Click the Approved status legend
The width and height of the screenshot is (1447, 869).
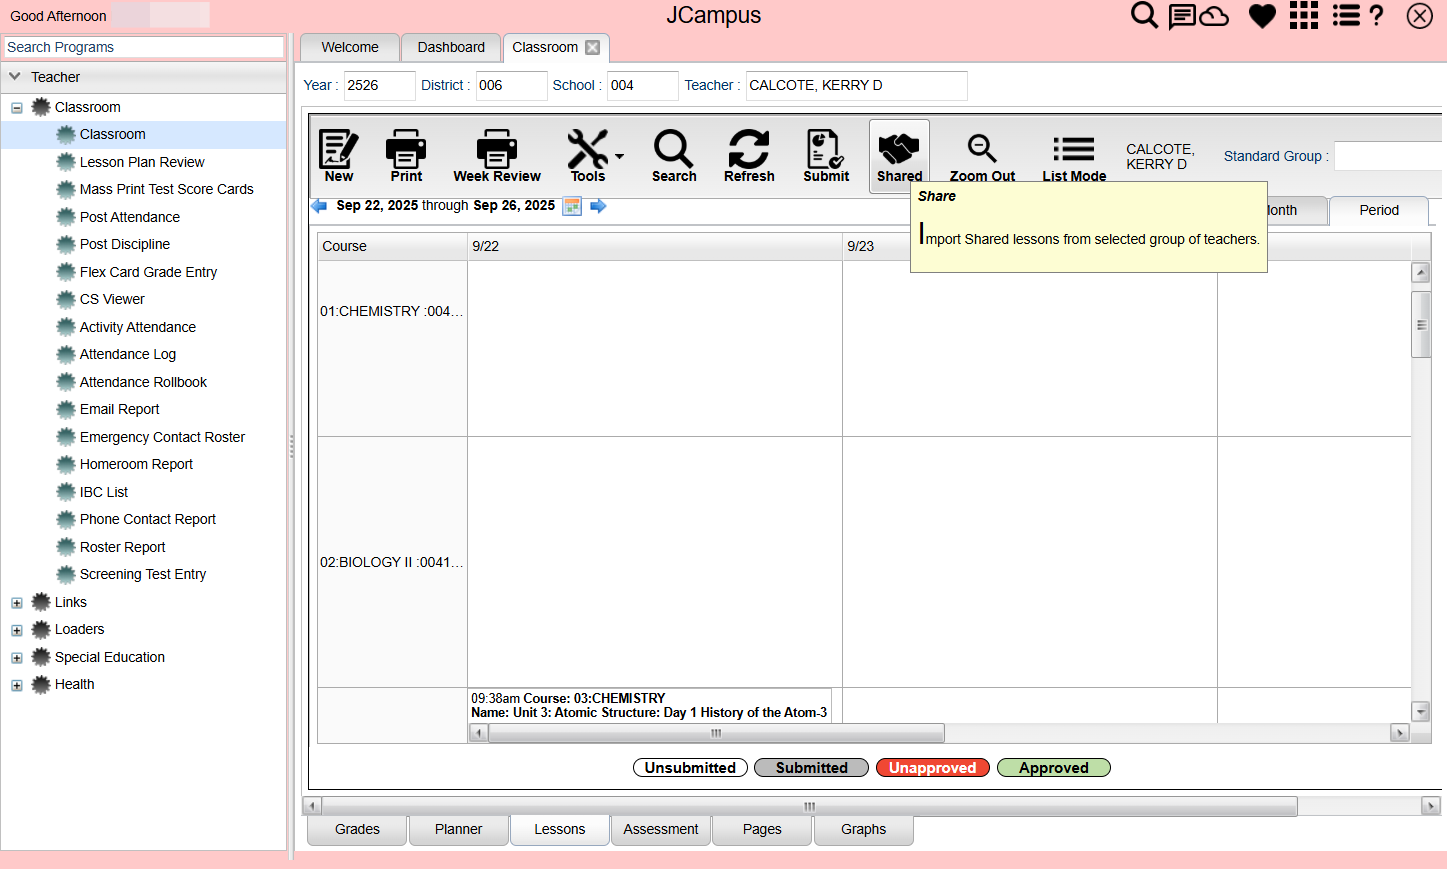coord(1054,768)
